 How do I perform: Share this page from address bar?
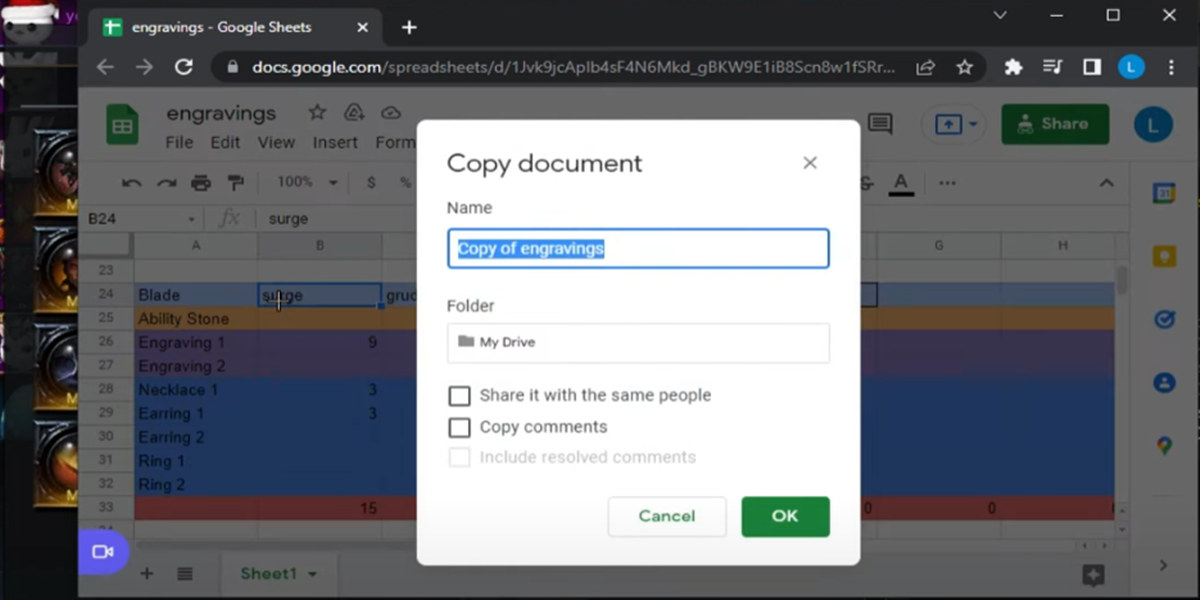[926, 67]
